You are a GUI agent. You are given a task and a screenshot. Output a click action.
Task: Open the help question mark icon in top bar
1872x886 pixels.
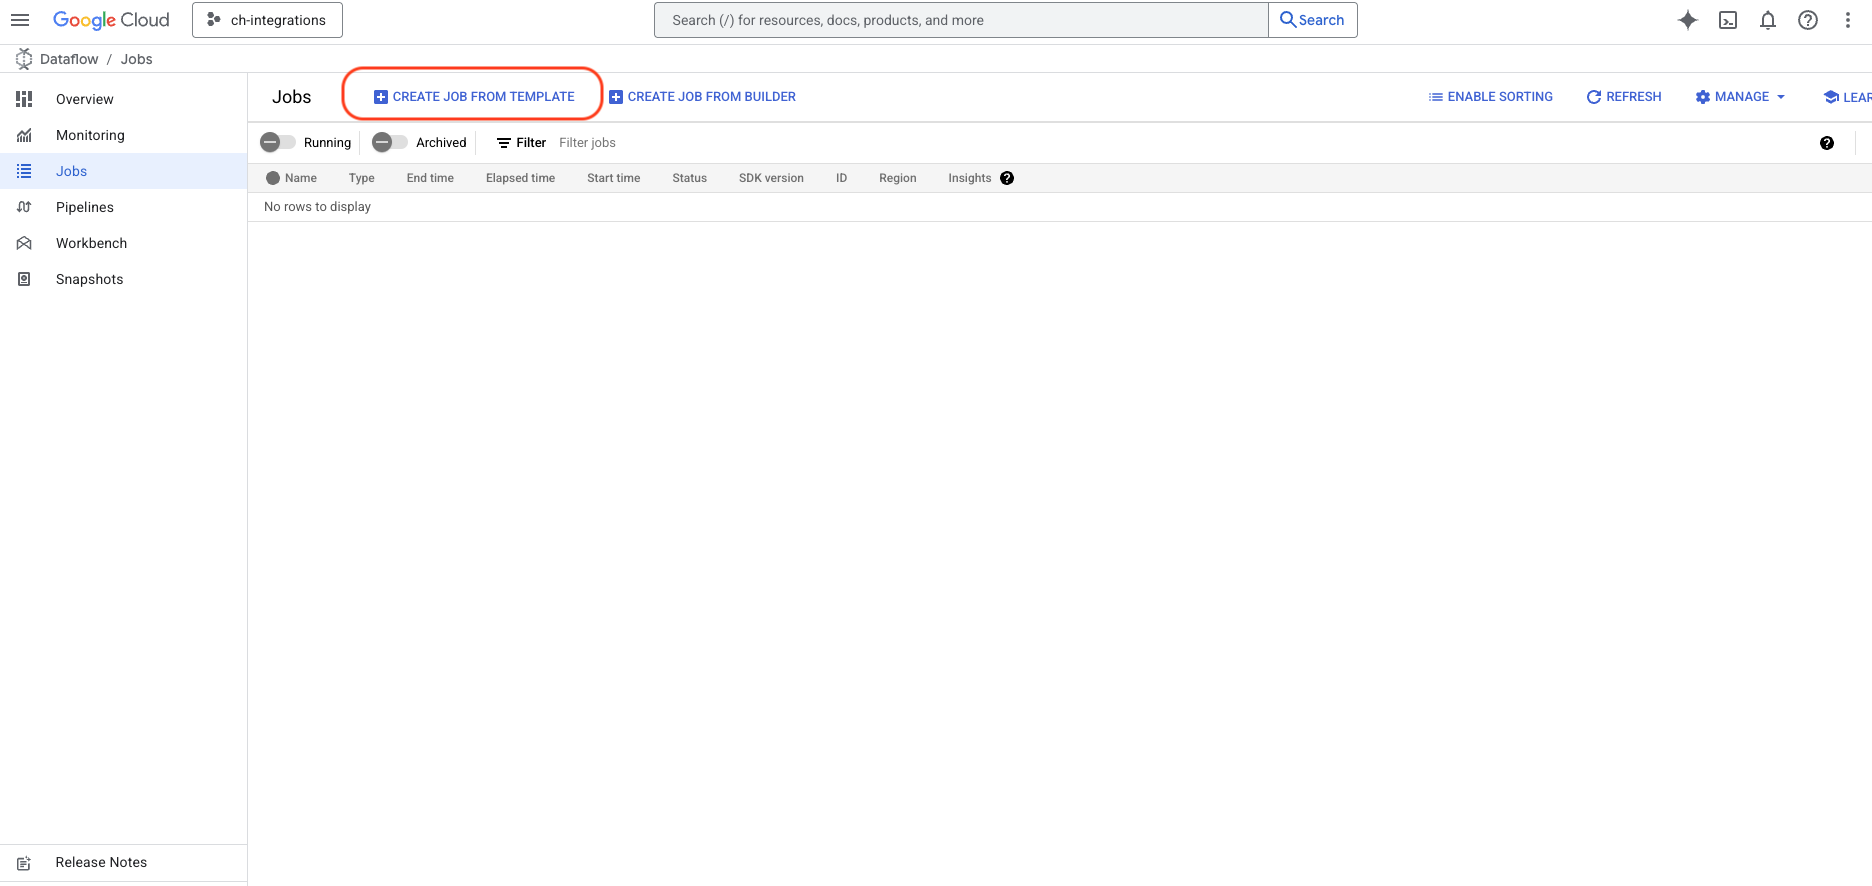pos(1808,20)
